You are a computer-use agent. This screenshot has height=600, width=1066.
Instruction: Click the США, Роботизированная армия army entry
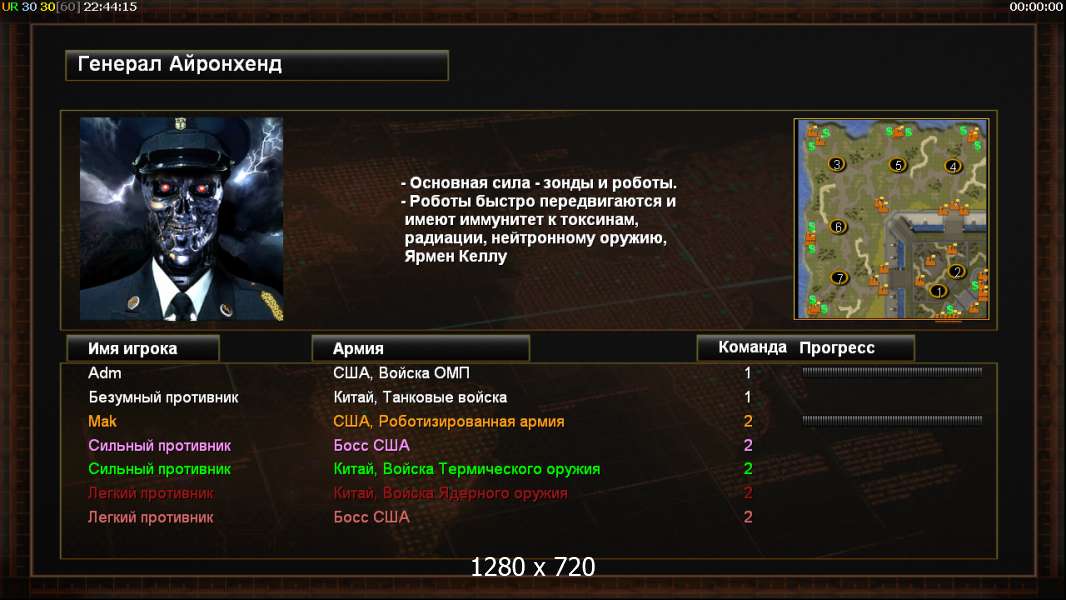point(449,421)
